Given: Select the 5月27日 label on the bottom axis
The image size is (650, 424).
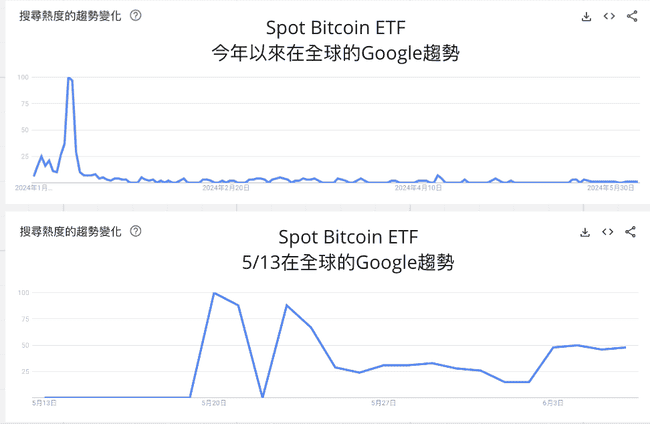Looking at the screenshot, I should [383, 403].
